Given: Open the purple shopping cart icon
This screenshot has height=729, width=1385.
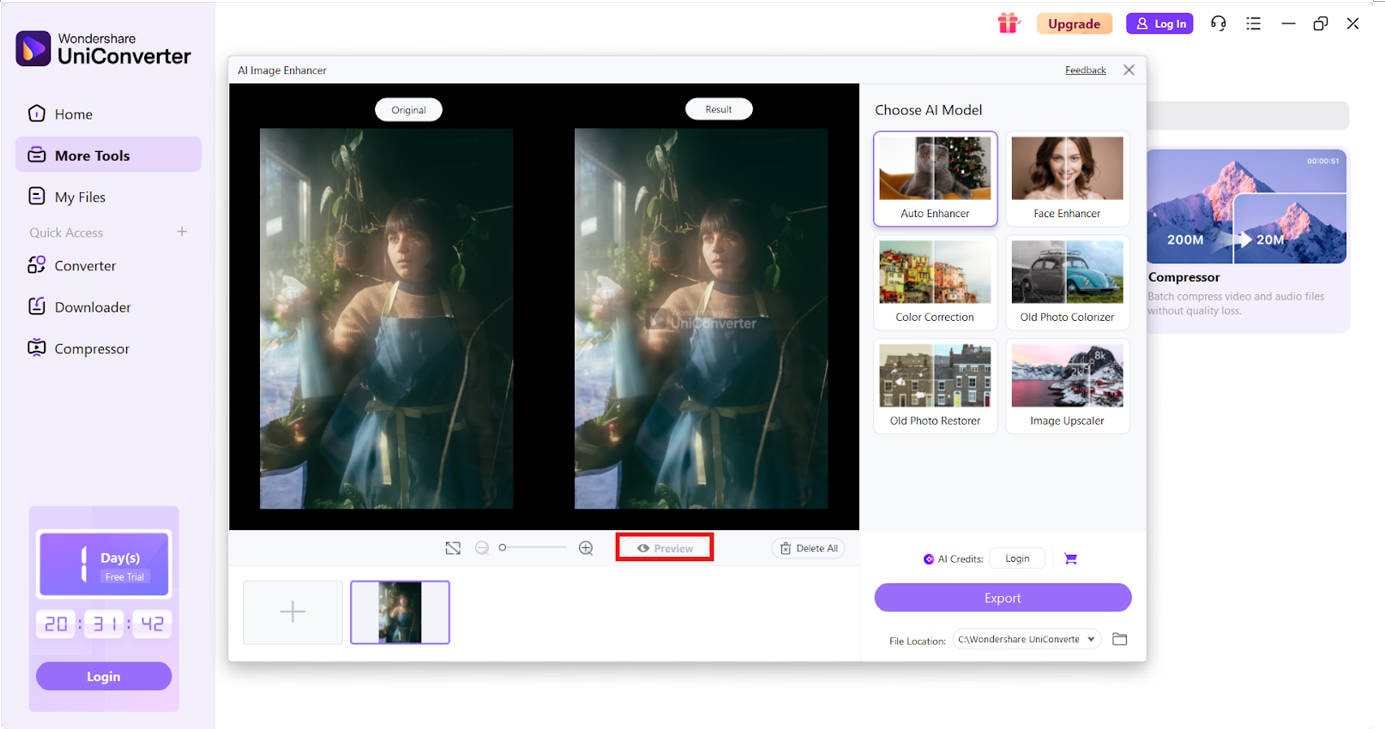Looking at the screenshot, I should click(1070, 559).
